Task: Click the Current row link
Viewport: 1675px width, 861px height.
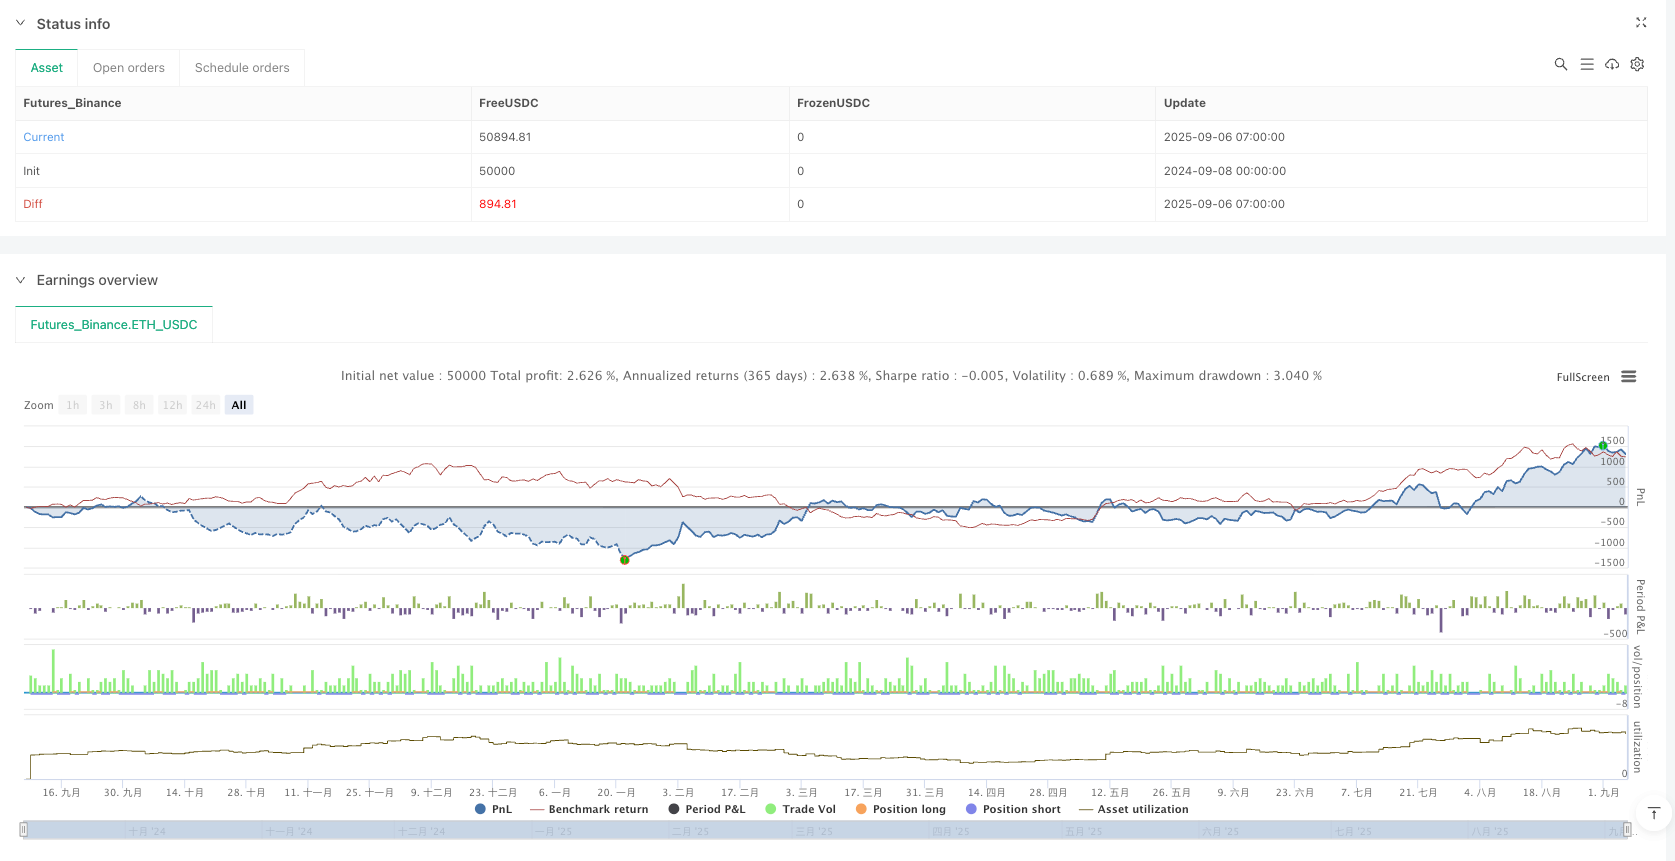Action: click(x=44, y=137)
